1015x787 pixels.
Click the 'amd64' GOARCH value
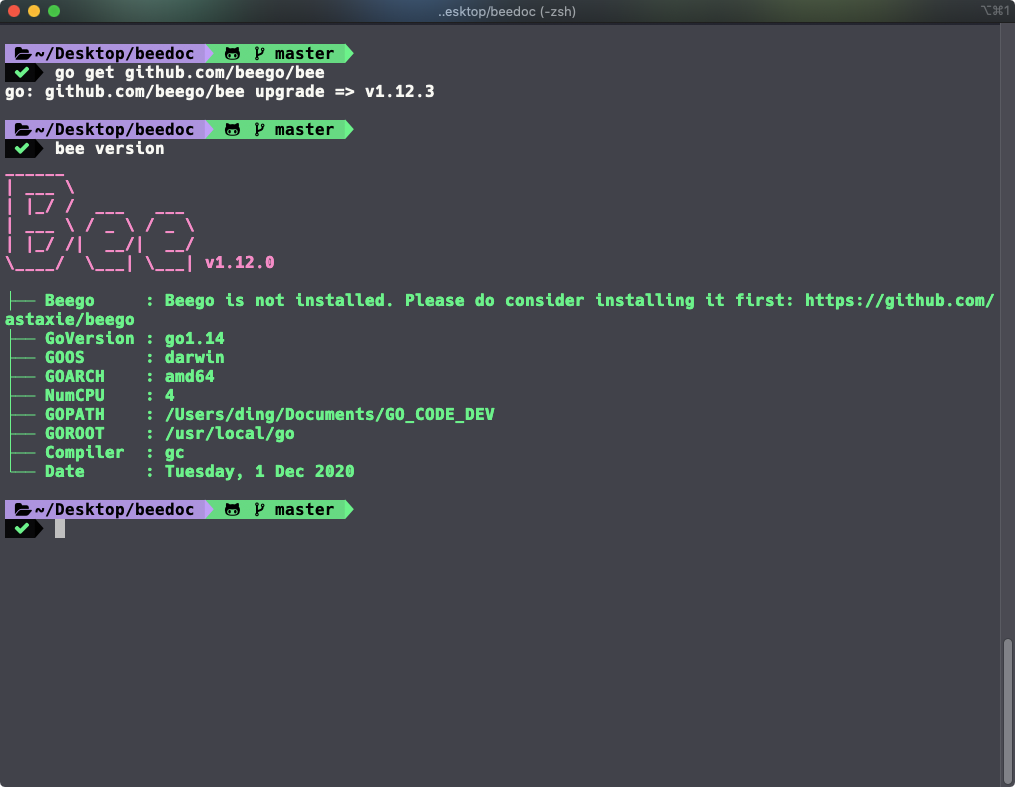click(x=190, y=377)
